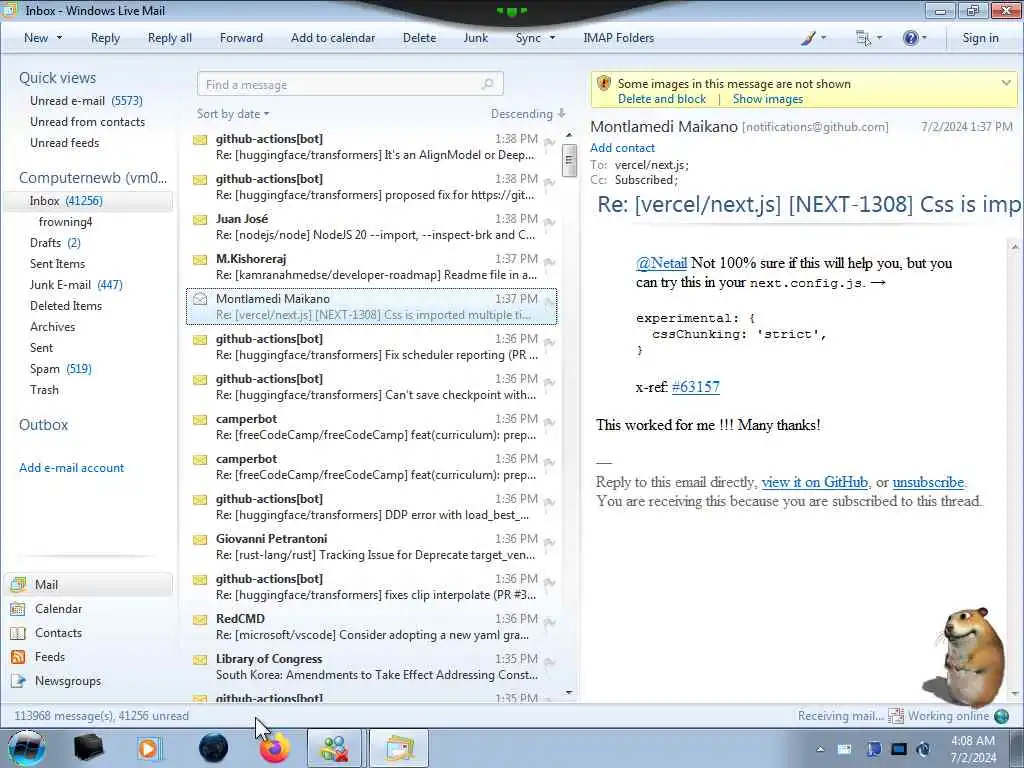The height and width of the screenshot is (768, 1024).
Task: Collapse the Quick views section
Action: pos(57,78)
